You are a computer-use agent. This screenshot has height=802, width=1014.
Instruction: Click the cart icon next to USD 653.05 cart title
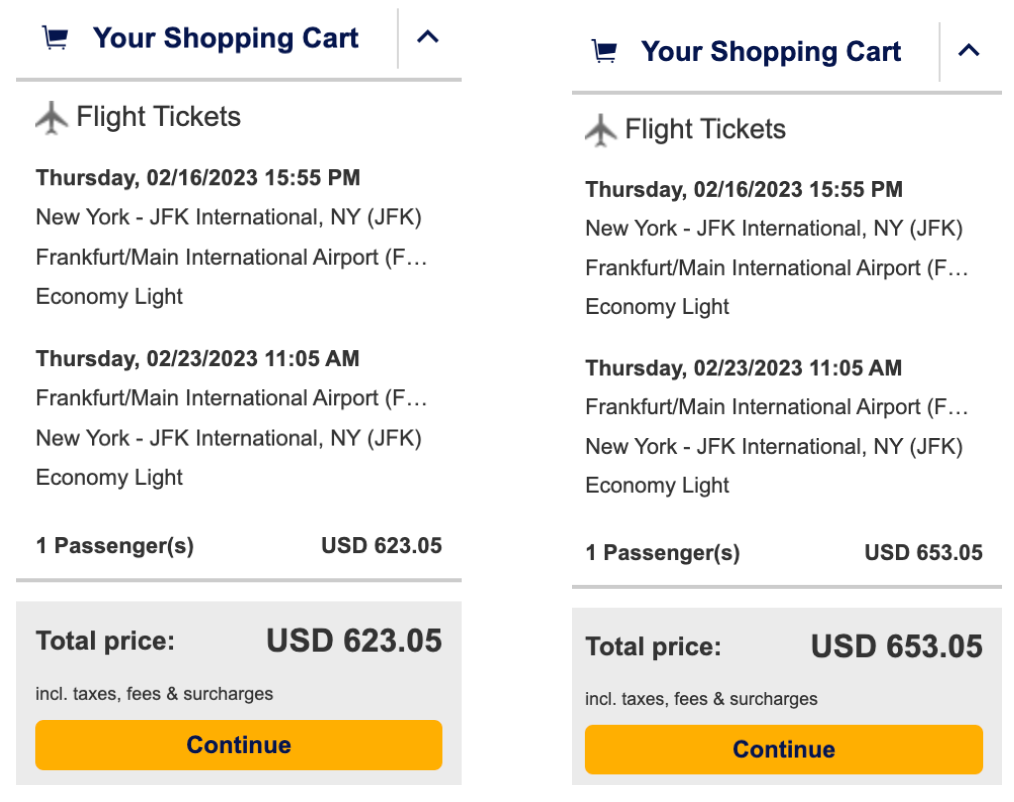603,49
